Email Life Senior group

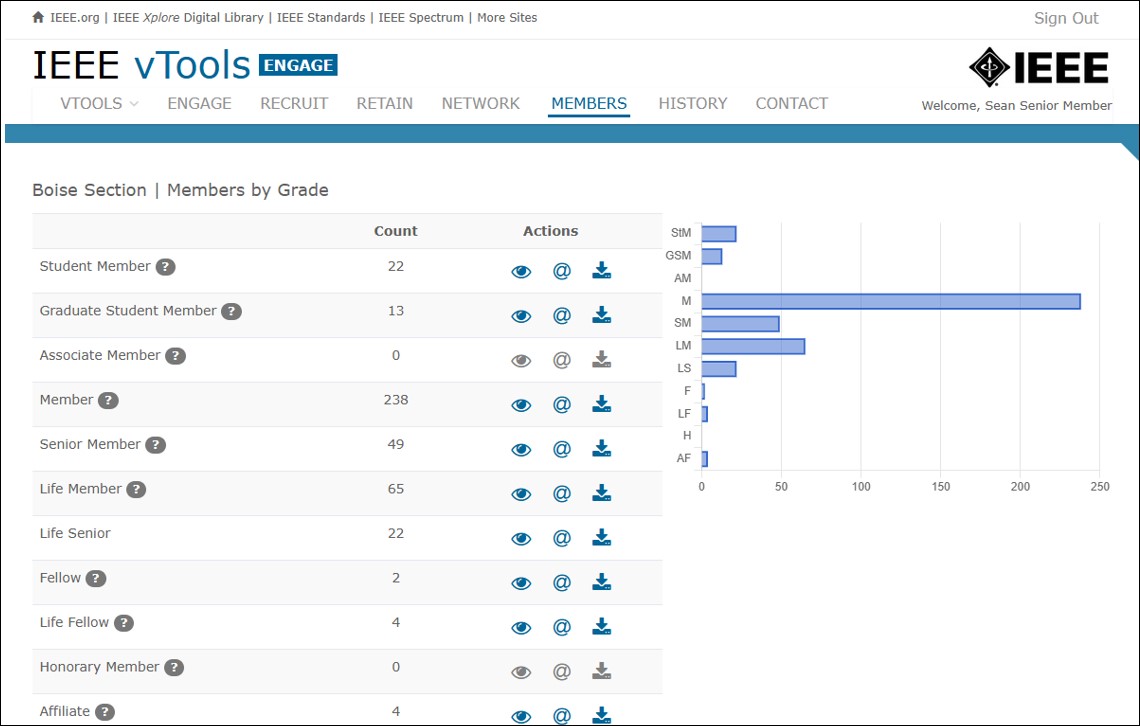(x=562, y=538)
